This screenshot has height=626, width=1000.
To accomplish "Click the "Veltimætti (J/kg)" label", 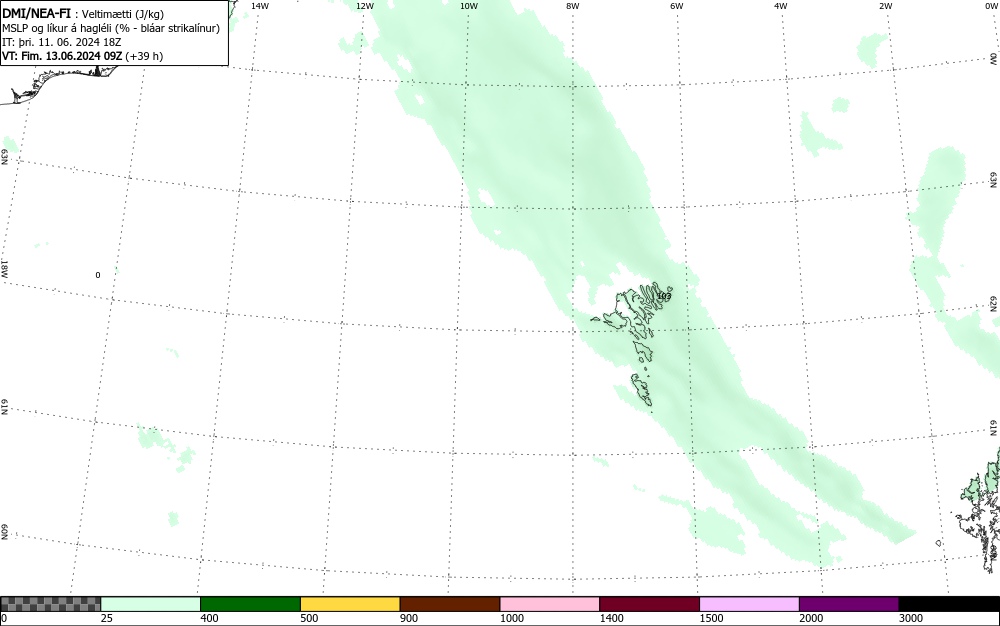I will (x=123, y=14).
